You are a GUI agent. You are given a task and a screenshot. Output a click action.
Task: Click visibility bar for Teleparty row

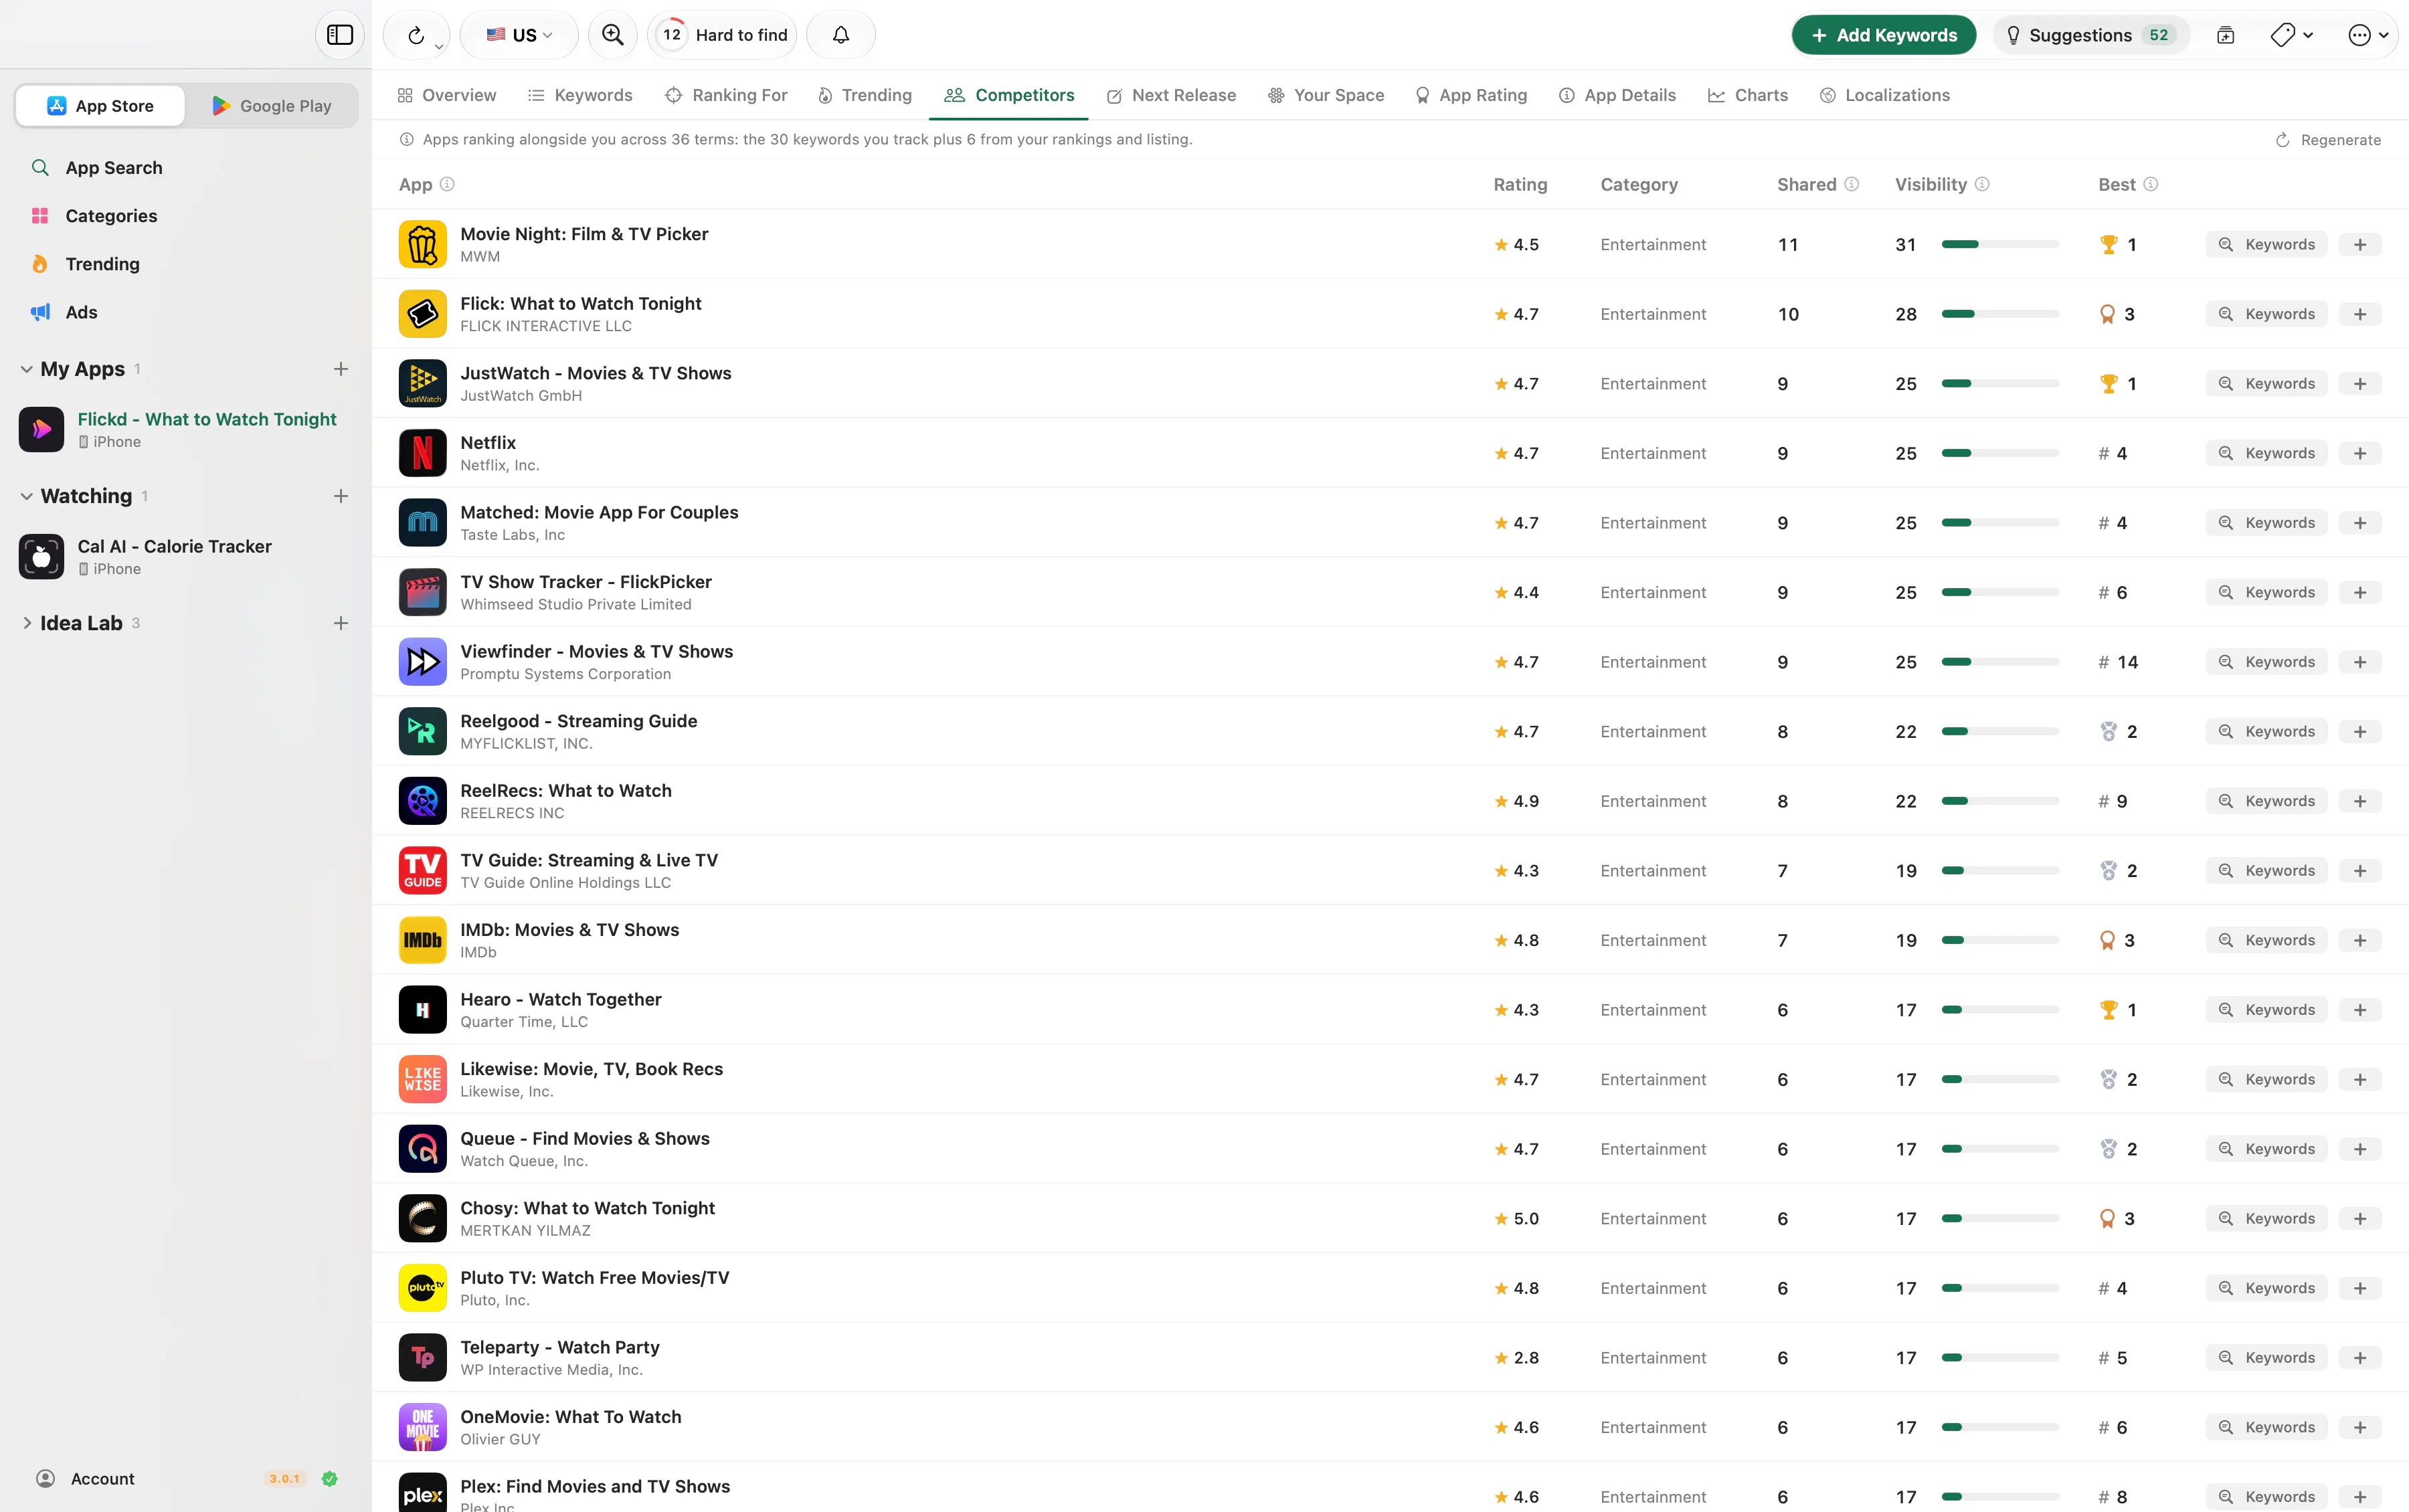tap(2000, 1358)
